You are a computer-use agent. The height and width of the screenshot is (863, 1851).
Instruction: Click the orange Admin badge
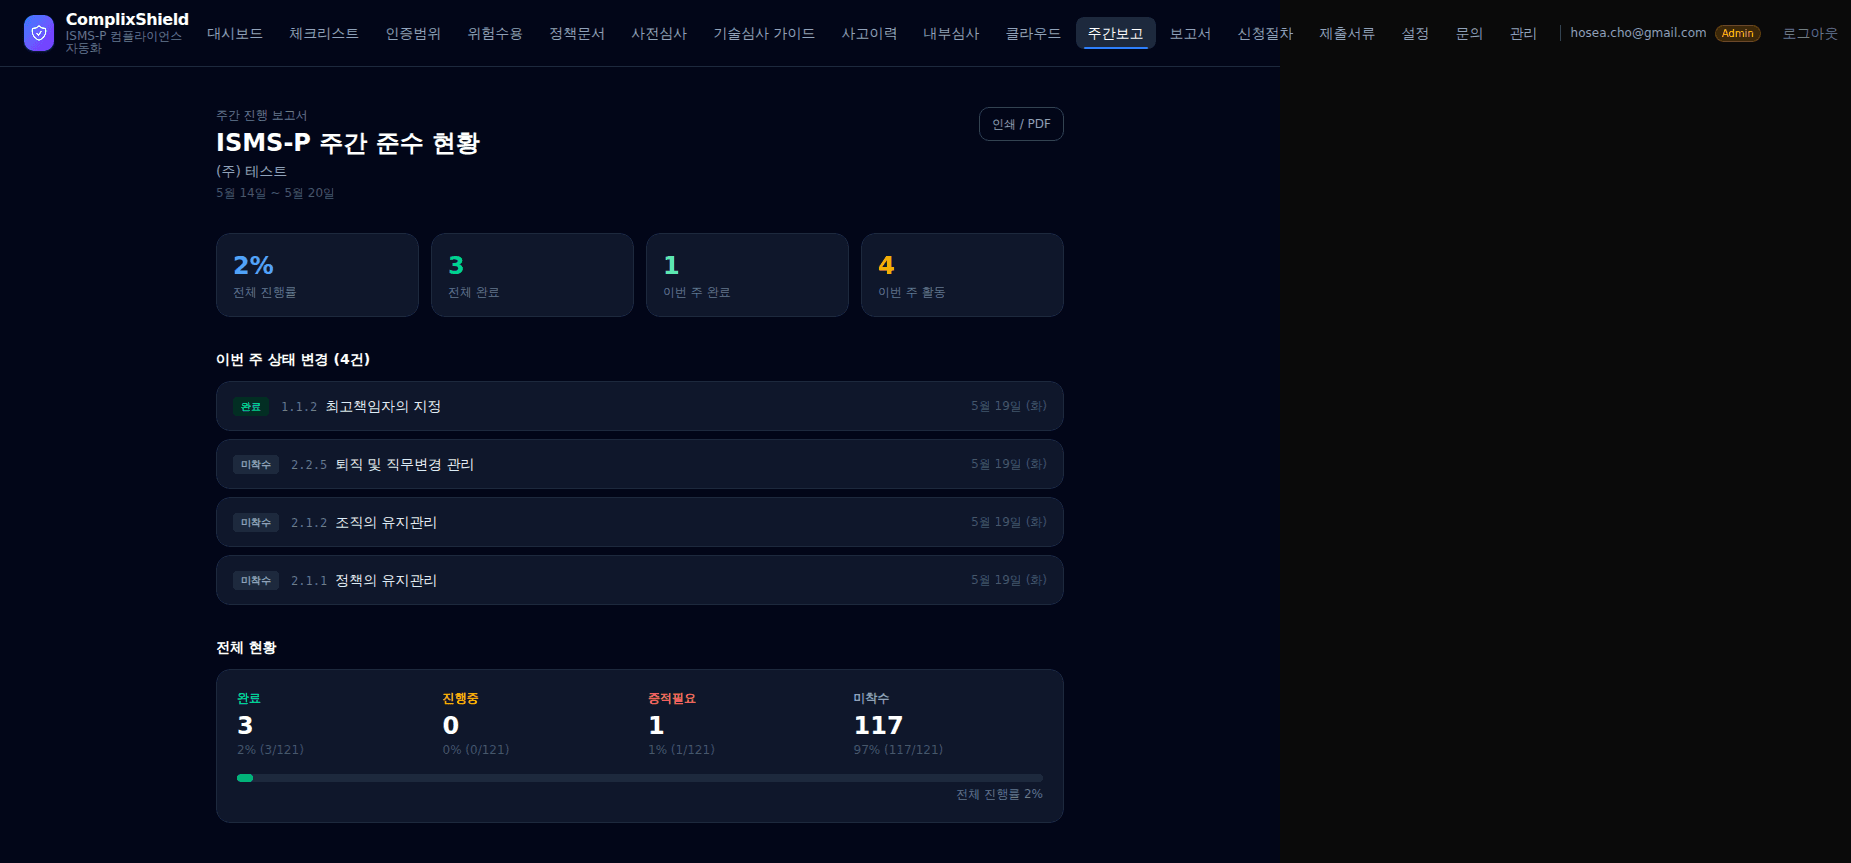coord(1737,33)
